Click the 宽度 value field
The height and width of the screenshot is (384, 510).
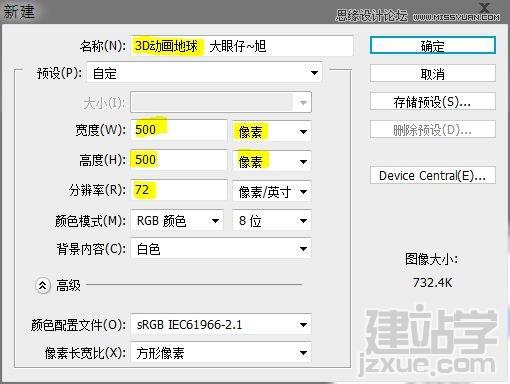tap(179, 129)
